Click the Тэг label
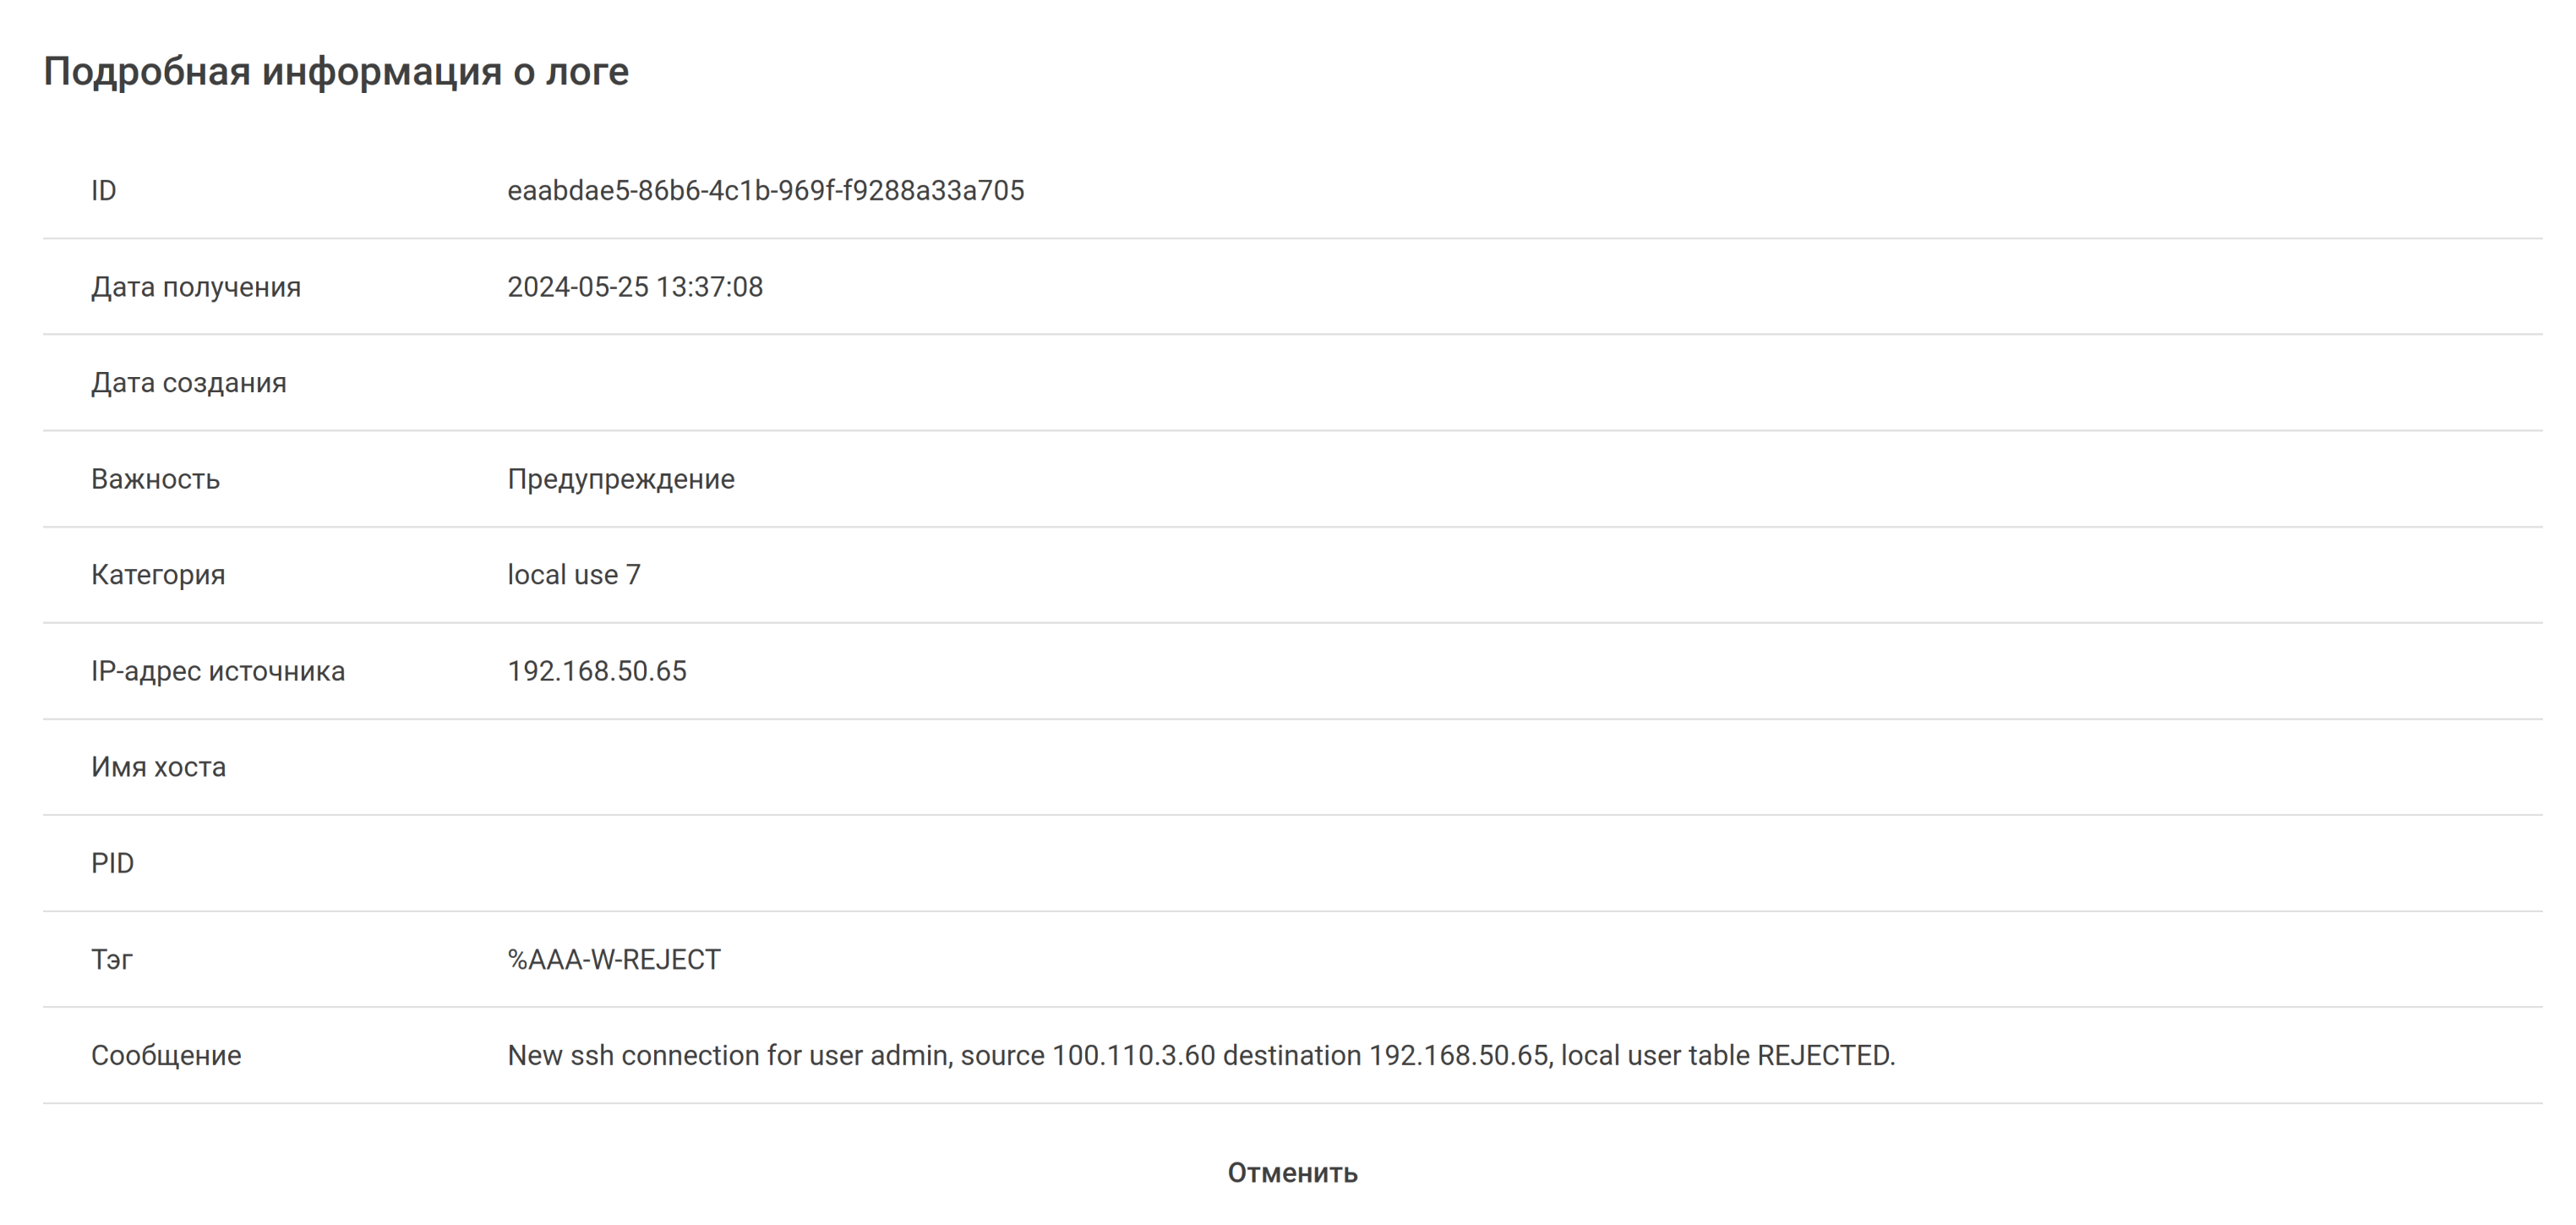 (111, 959)
